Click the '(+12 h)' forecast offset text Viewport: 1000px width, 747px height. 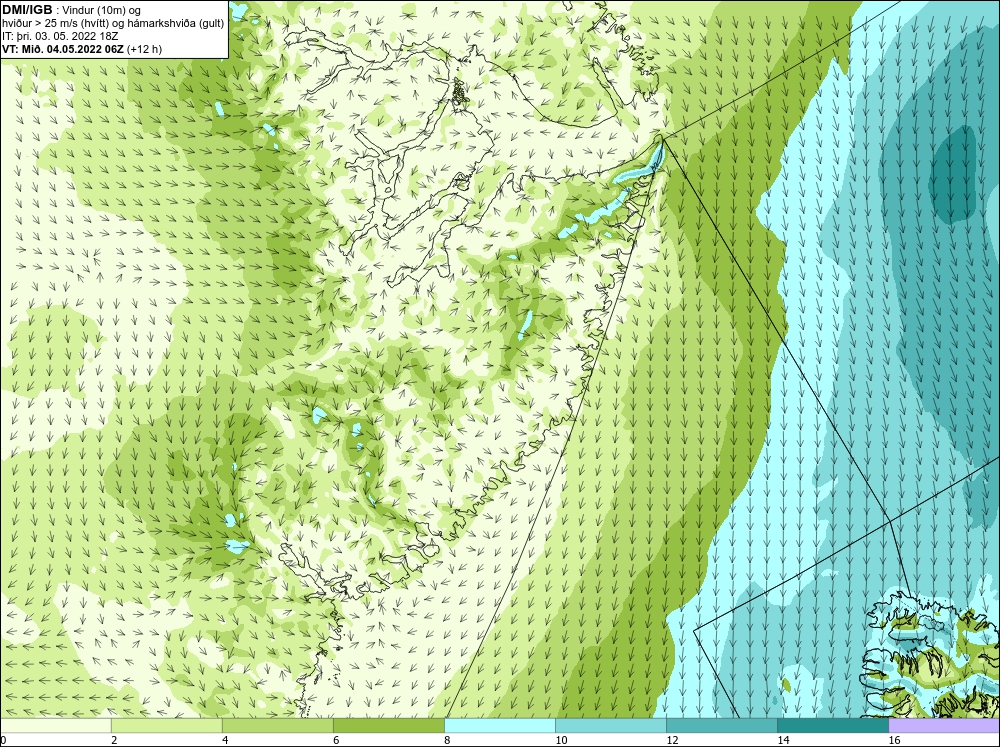pos(145,49)
